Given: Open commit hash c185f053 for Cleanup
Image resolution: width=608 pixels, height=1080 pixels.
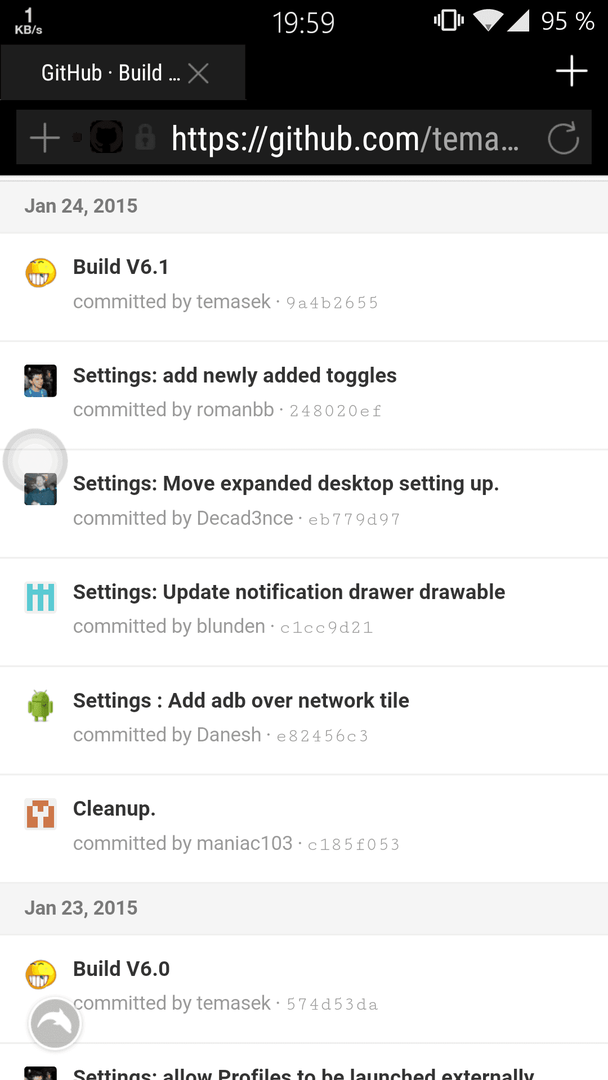Looking at the screenshot, I should tap(353, 844).
